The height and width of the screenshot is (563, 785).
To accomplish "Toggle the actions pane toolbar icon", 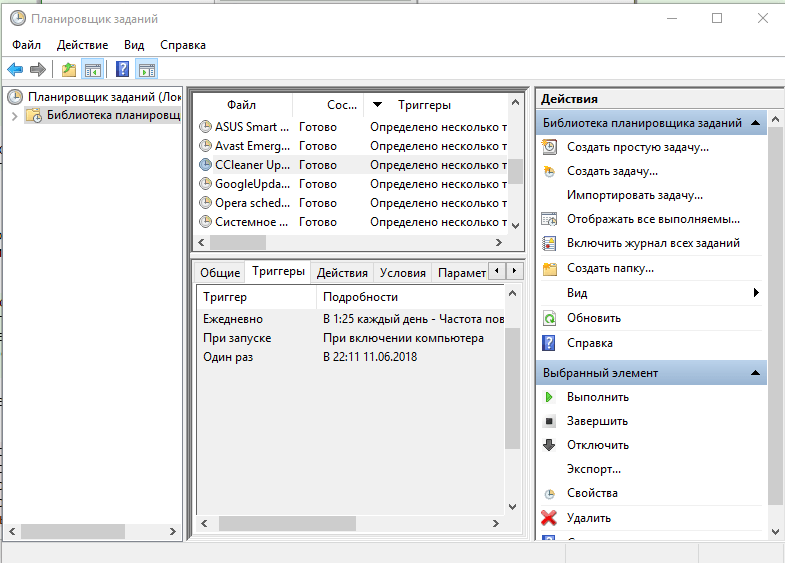I will pos(147,69).
